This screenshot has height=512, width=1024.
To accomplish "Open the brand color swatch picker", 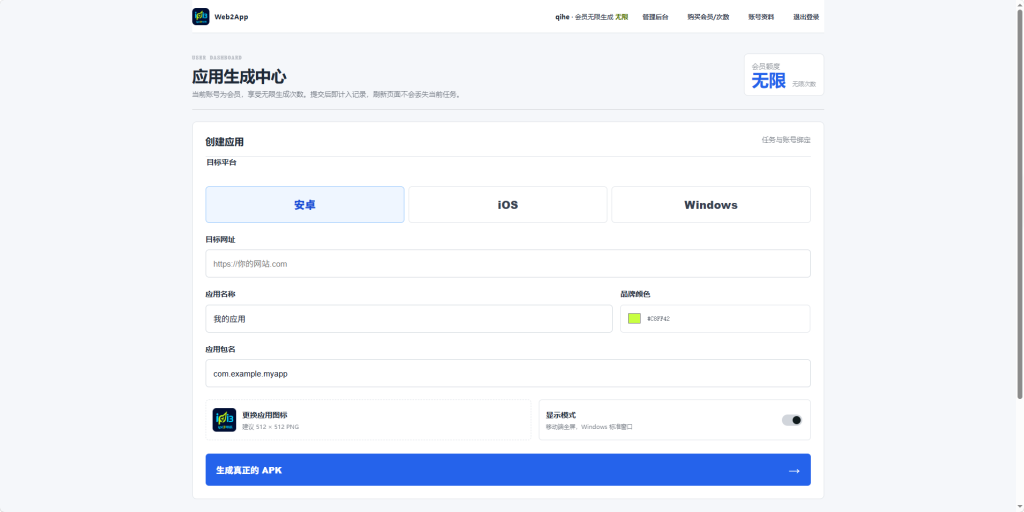I will pos(634,319).
